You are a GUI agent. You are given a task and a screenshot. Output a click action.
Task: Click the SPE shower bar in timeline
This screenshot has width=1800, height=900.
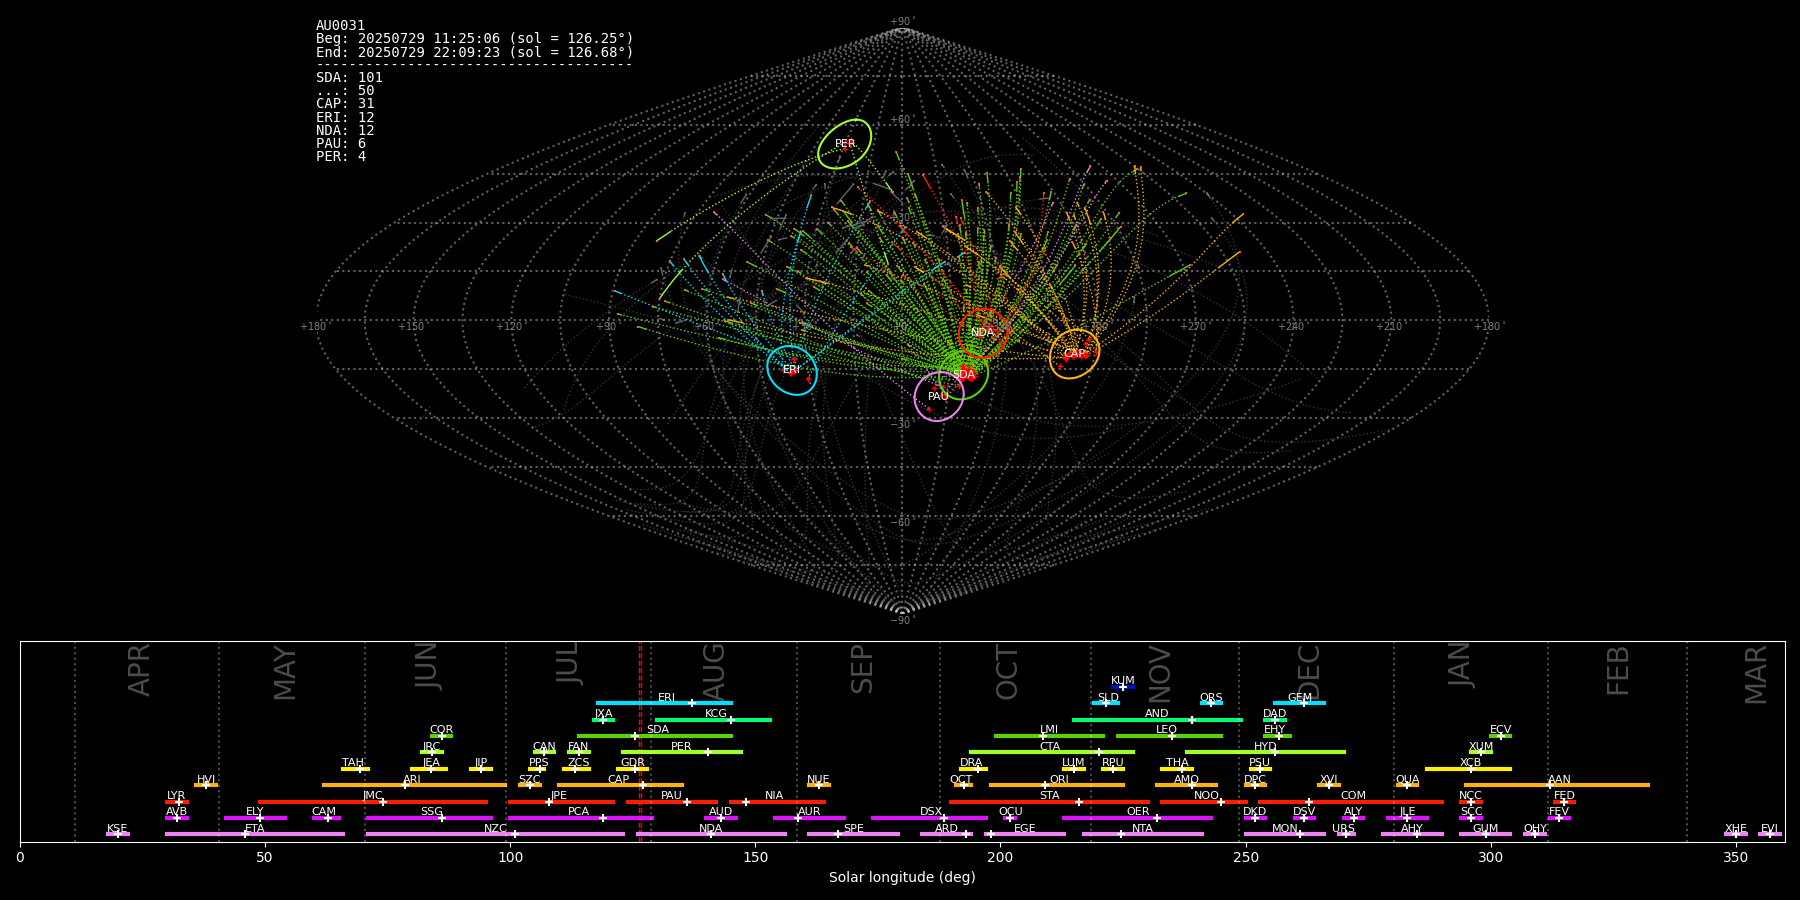point(853,834)
